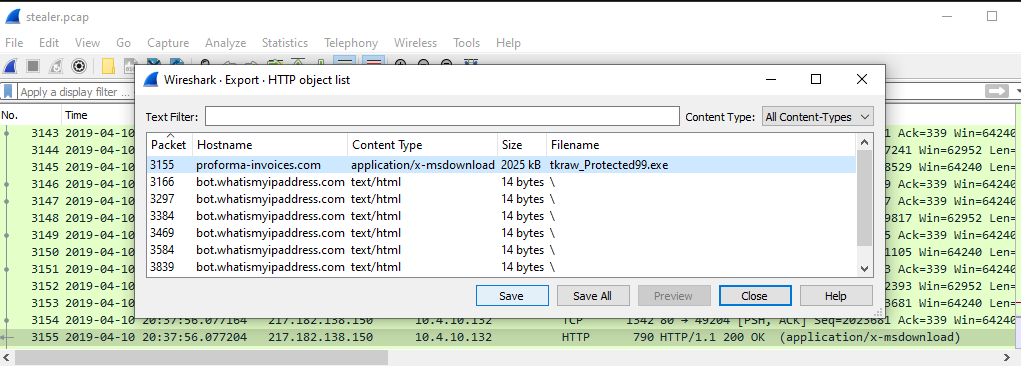Screen dimensions: 1021x366
Task: Open the Tools menu
Action: (466, 43)
